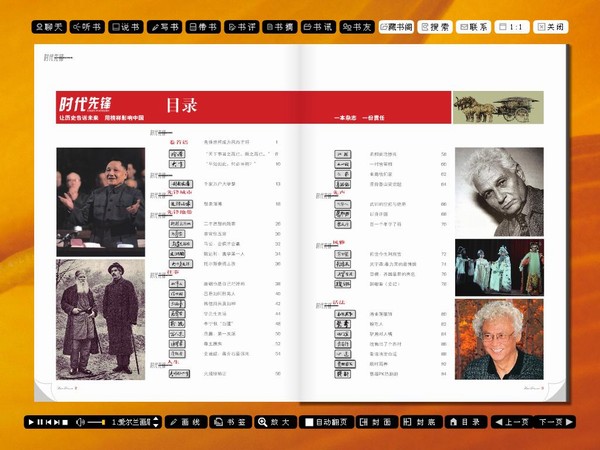Set view to 1:1 scale
This screenshot has width=600, height=450.
point(512,27)
